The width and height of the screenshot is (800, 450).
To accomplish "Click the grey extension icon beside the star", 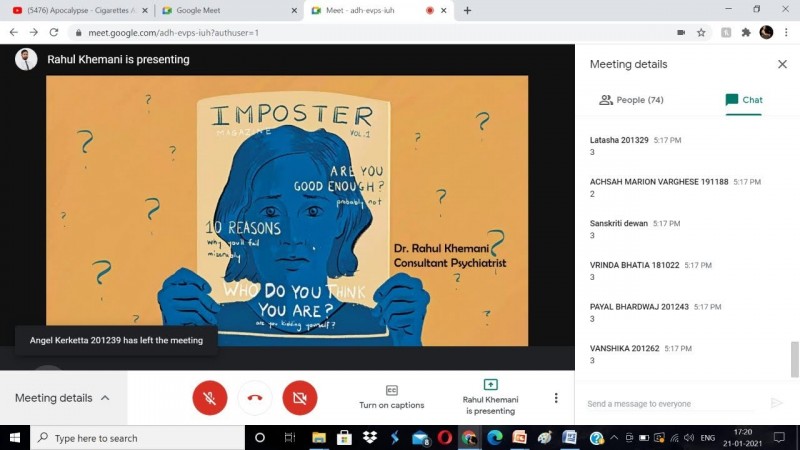I will click(726, 33).
